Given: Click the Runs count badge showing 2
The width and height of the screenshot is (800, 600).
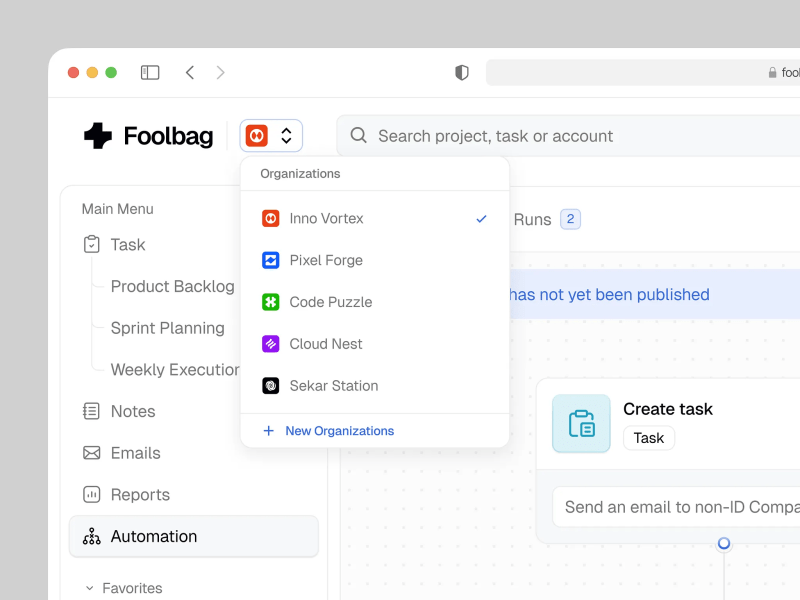Looking at the screenshot, I should [570, 219].
